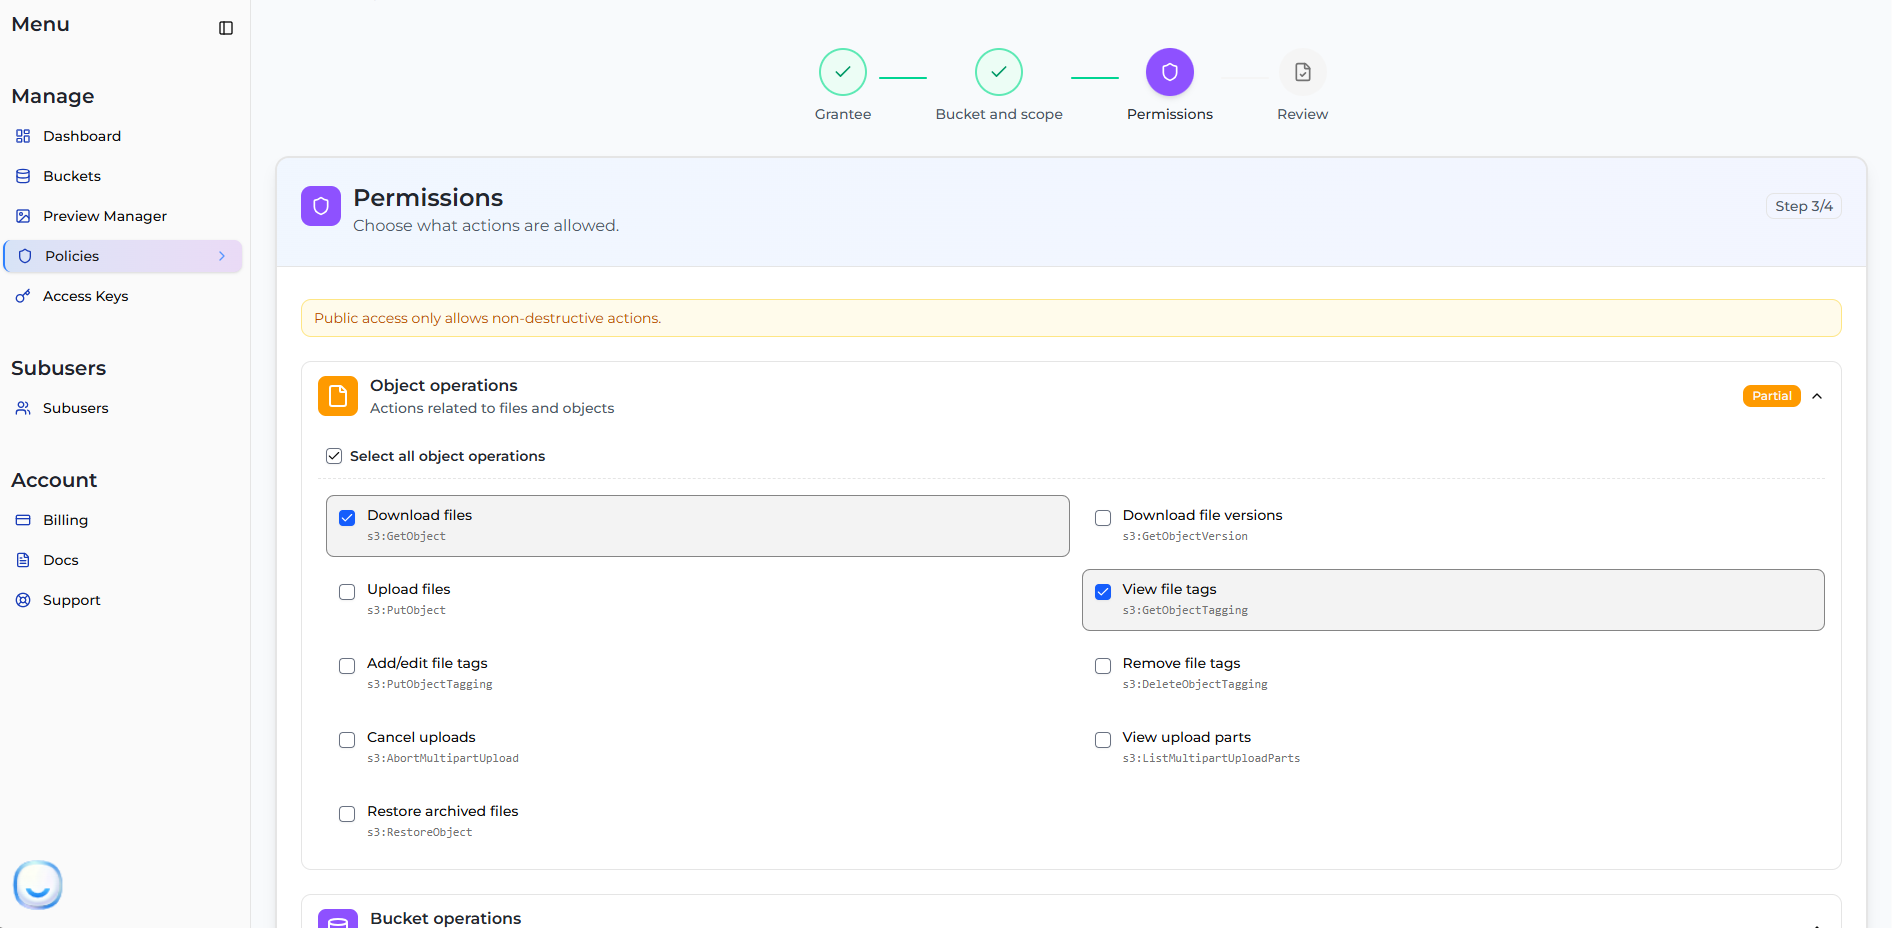Click the s3:GetObjectVersion label text
The image size is (1892, 928).
click(x=1185, y=537)
